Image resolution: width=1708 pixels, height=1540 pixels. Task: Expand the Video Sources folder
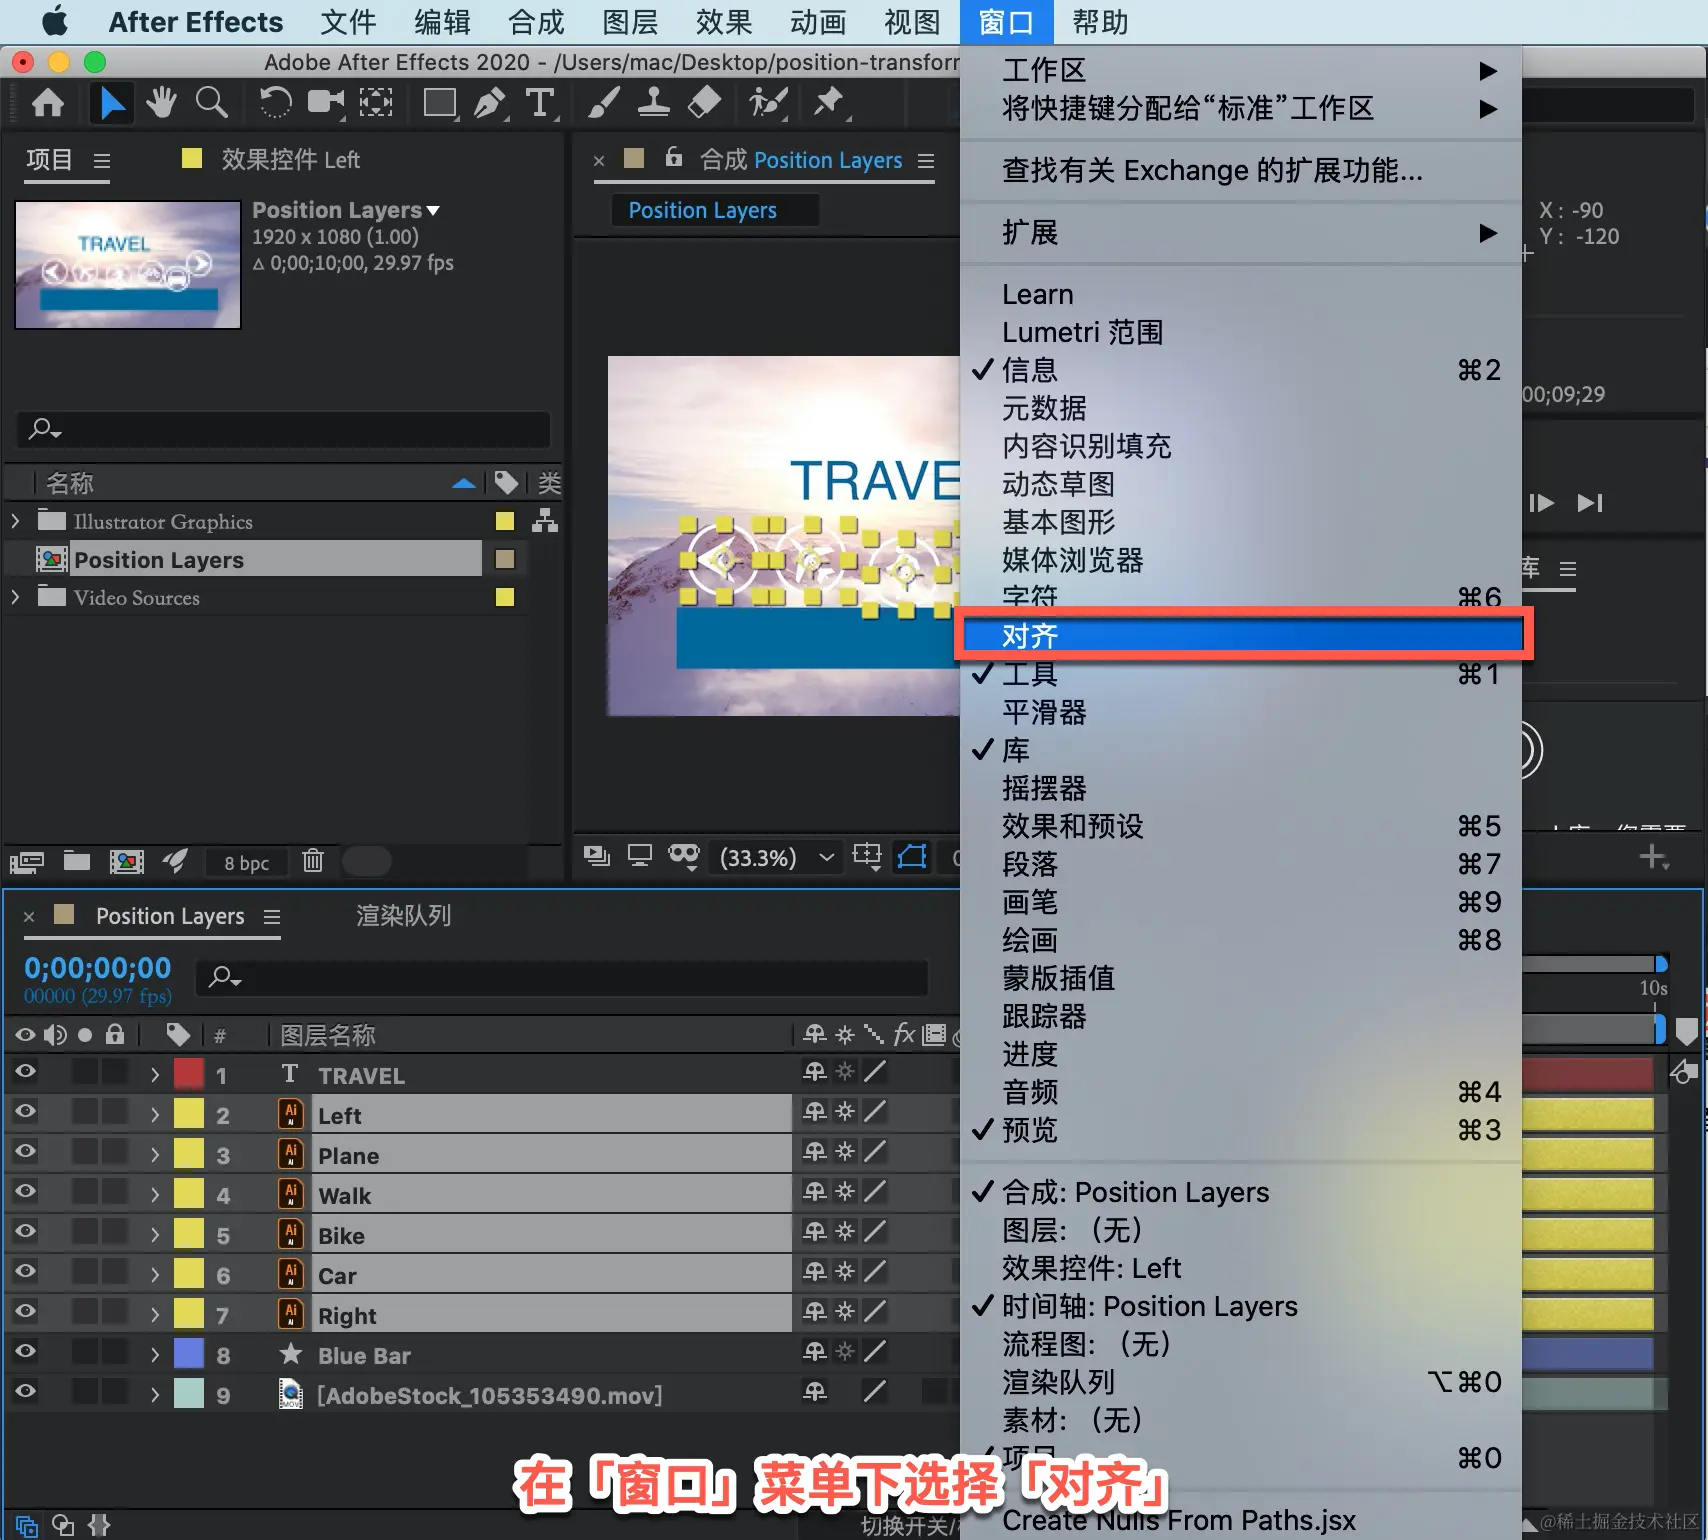[x=15, y=597]
